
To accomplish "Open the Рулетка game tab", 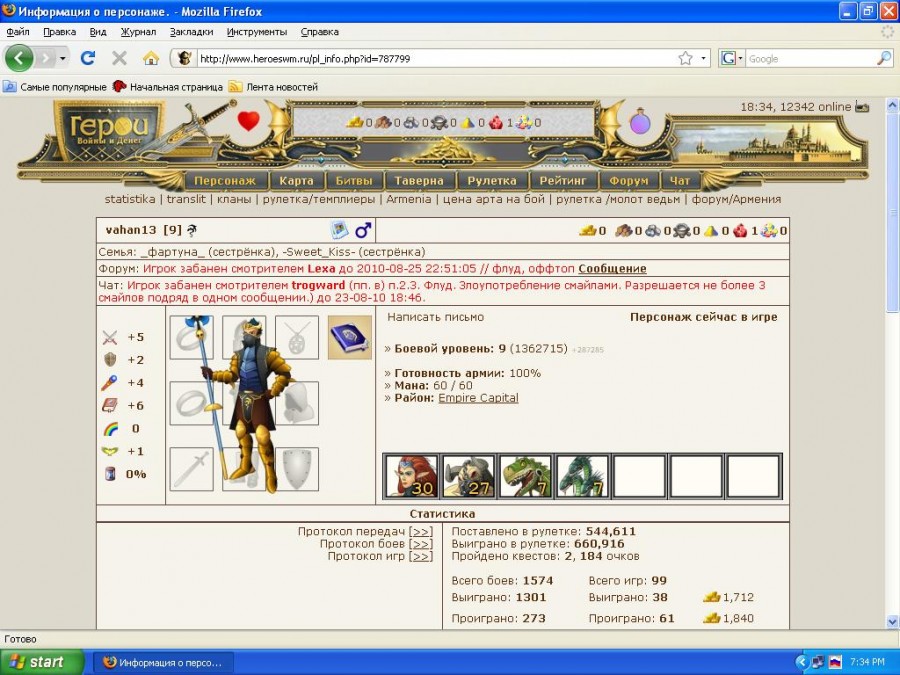I will click(492, 181).
